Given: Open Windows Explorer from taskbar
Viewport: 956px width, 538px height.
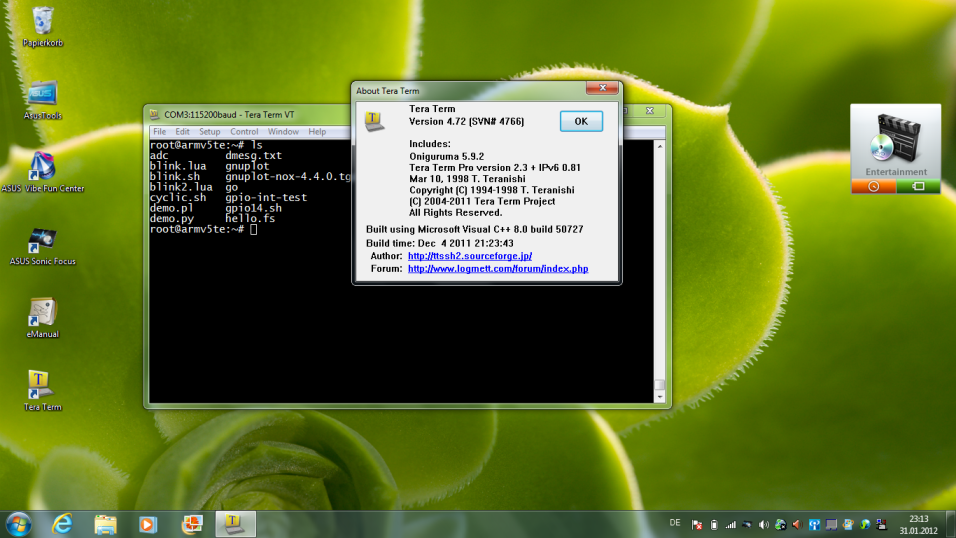Looking at the screenshot, I should (x=105, y=525).
